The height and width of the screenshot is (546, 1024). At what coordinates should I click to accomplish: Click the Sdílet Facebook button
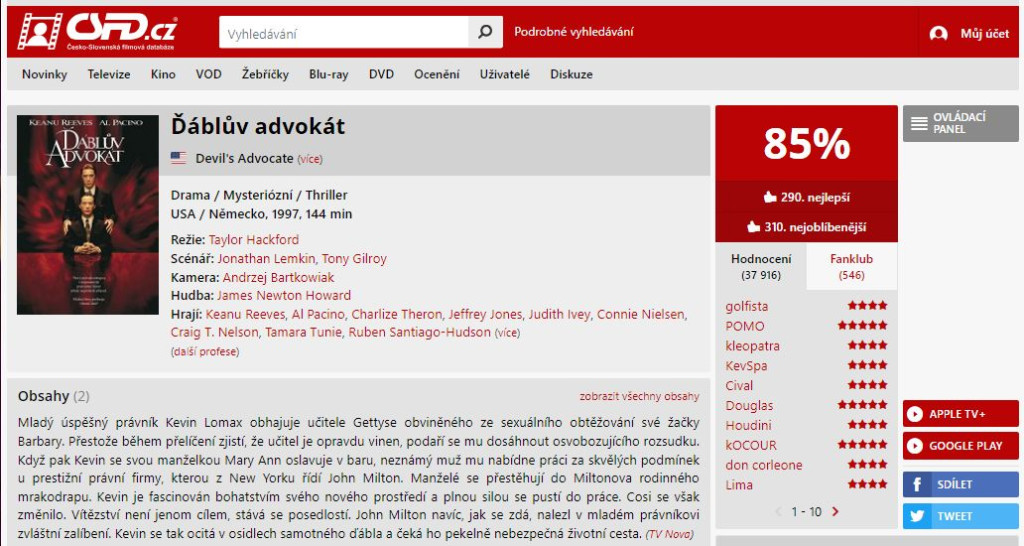[961, 485]
